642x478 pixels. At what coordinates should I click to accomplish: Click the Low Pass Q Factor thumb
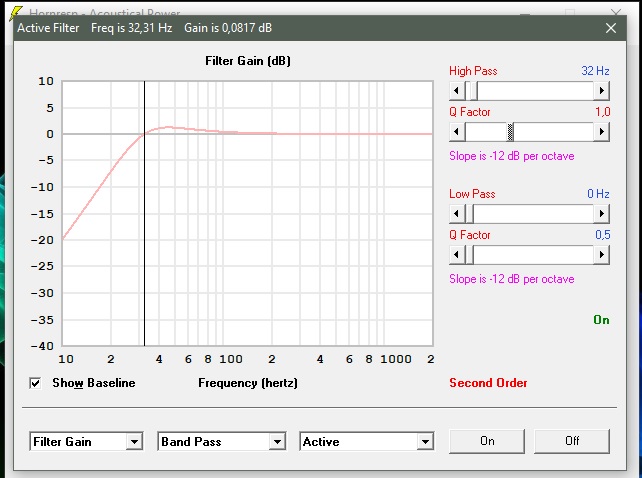point(469,255)
